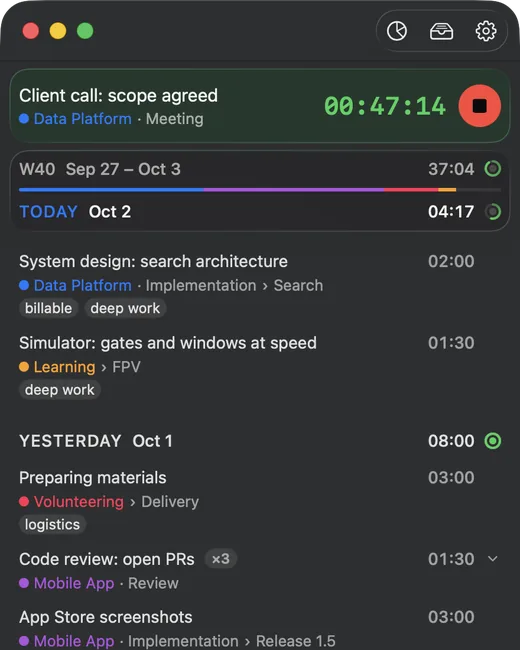Click Mobile App project under Code review
The width and height of the screenshot is (520, 650).
coord(74,583)
